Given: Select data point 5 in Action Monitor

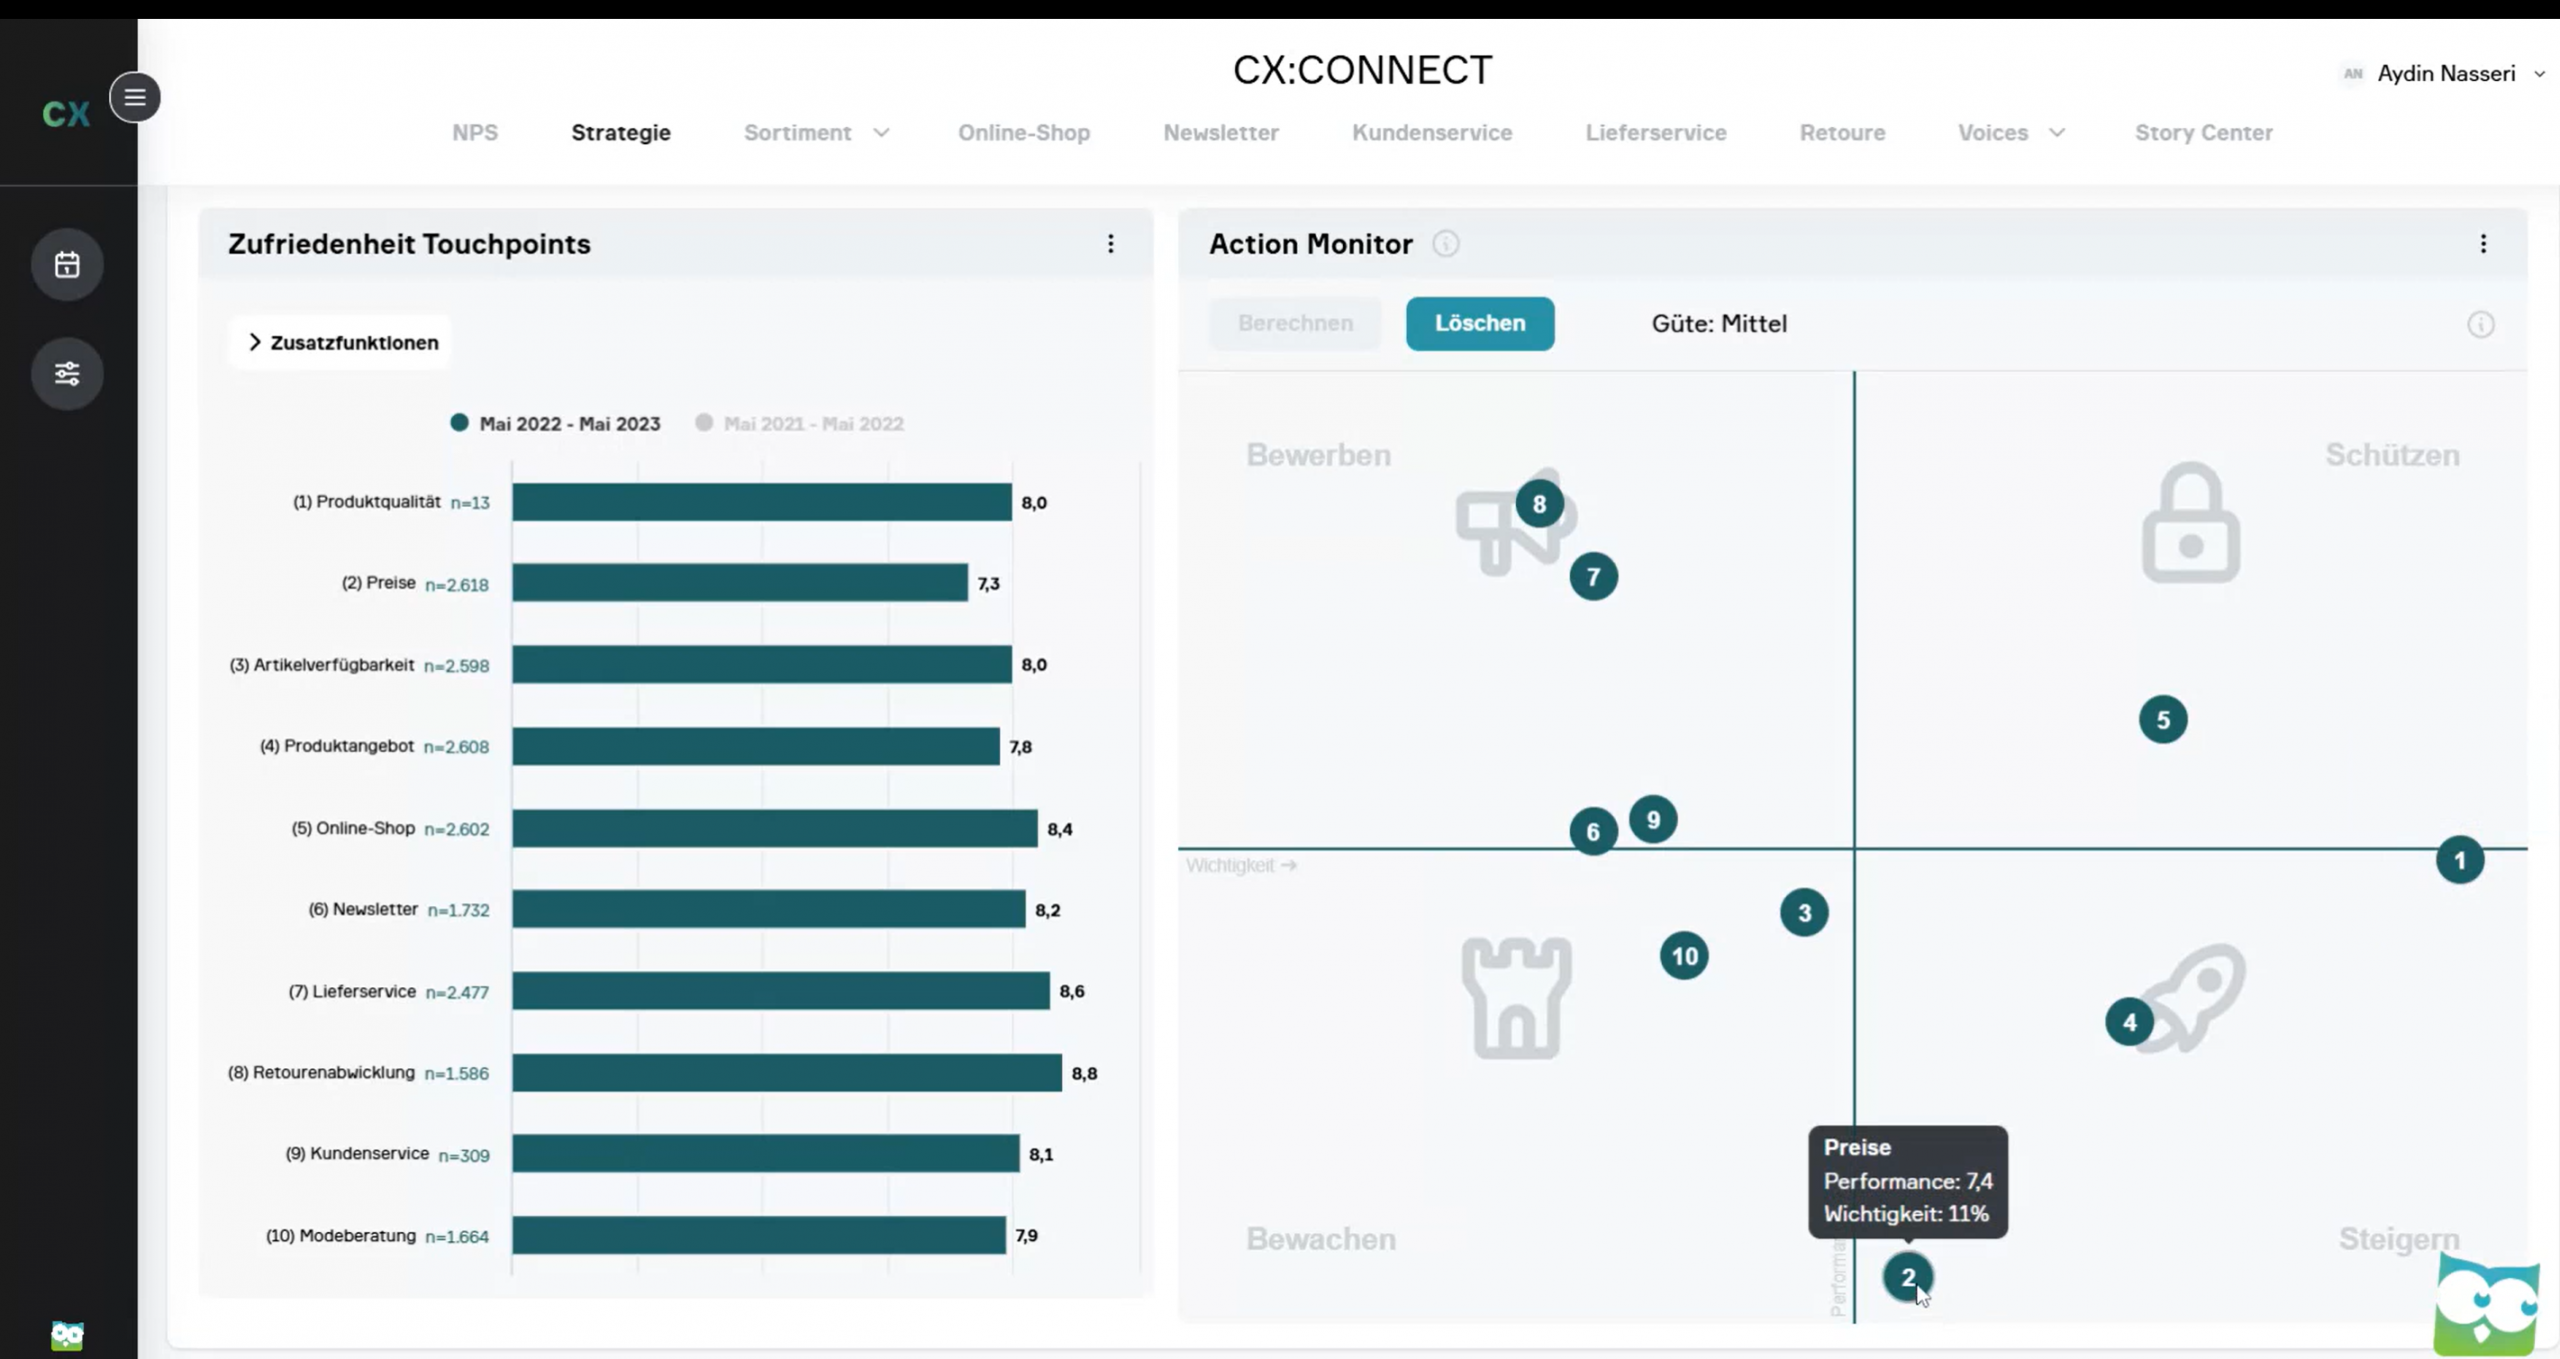Looking at the screenshot, I should 2162,719.
